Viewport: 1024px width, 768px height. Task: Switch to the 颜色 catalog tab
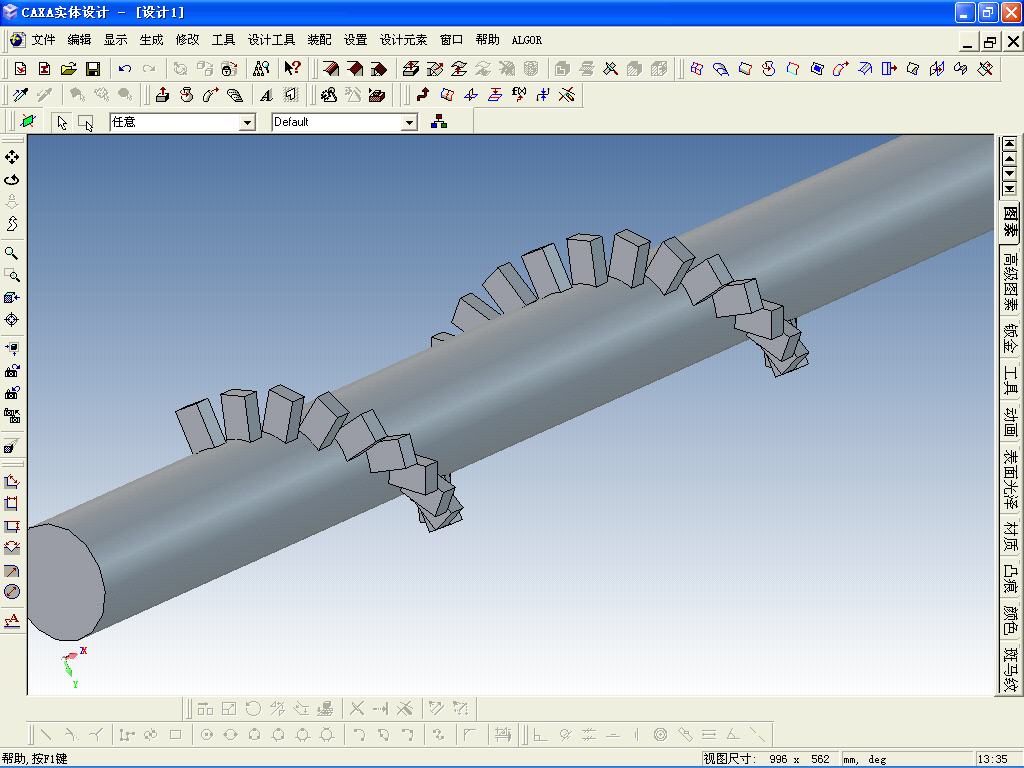coord(1010,620)
